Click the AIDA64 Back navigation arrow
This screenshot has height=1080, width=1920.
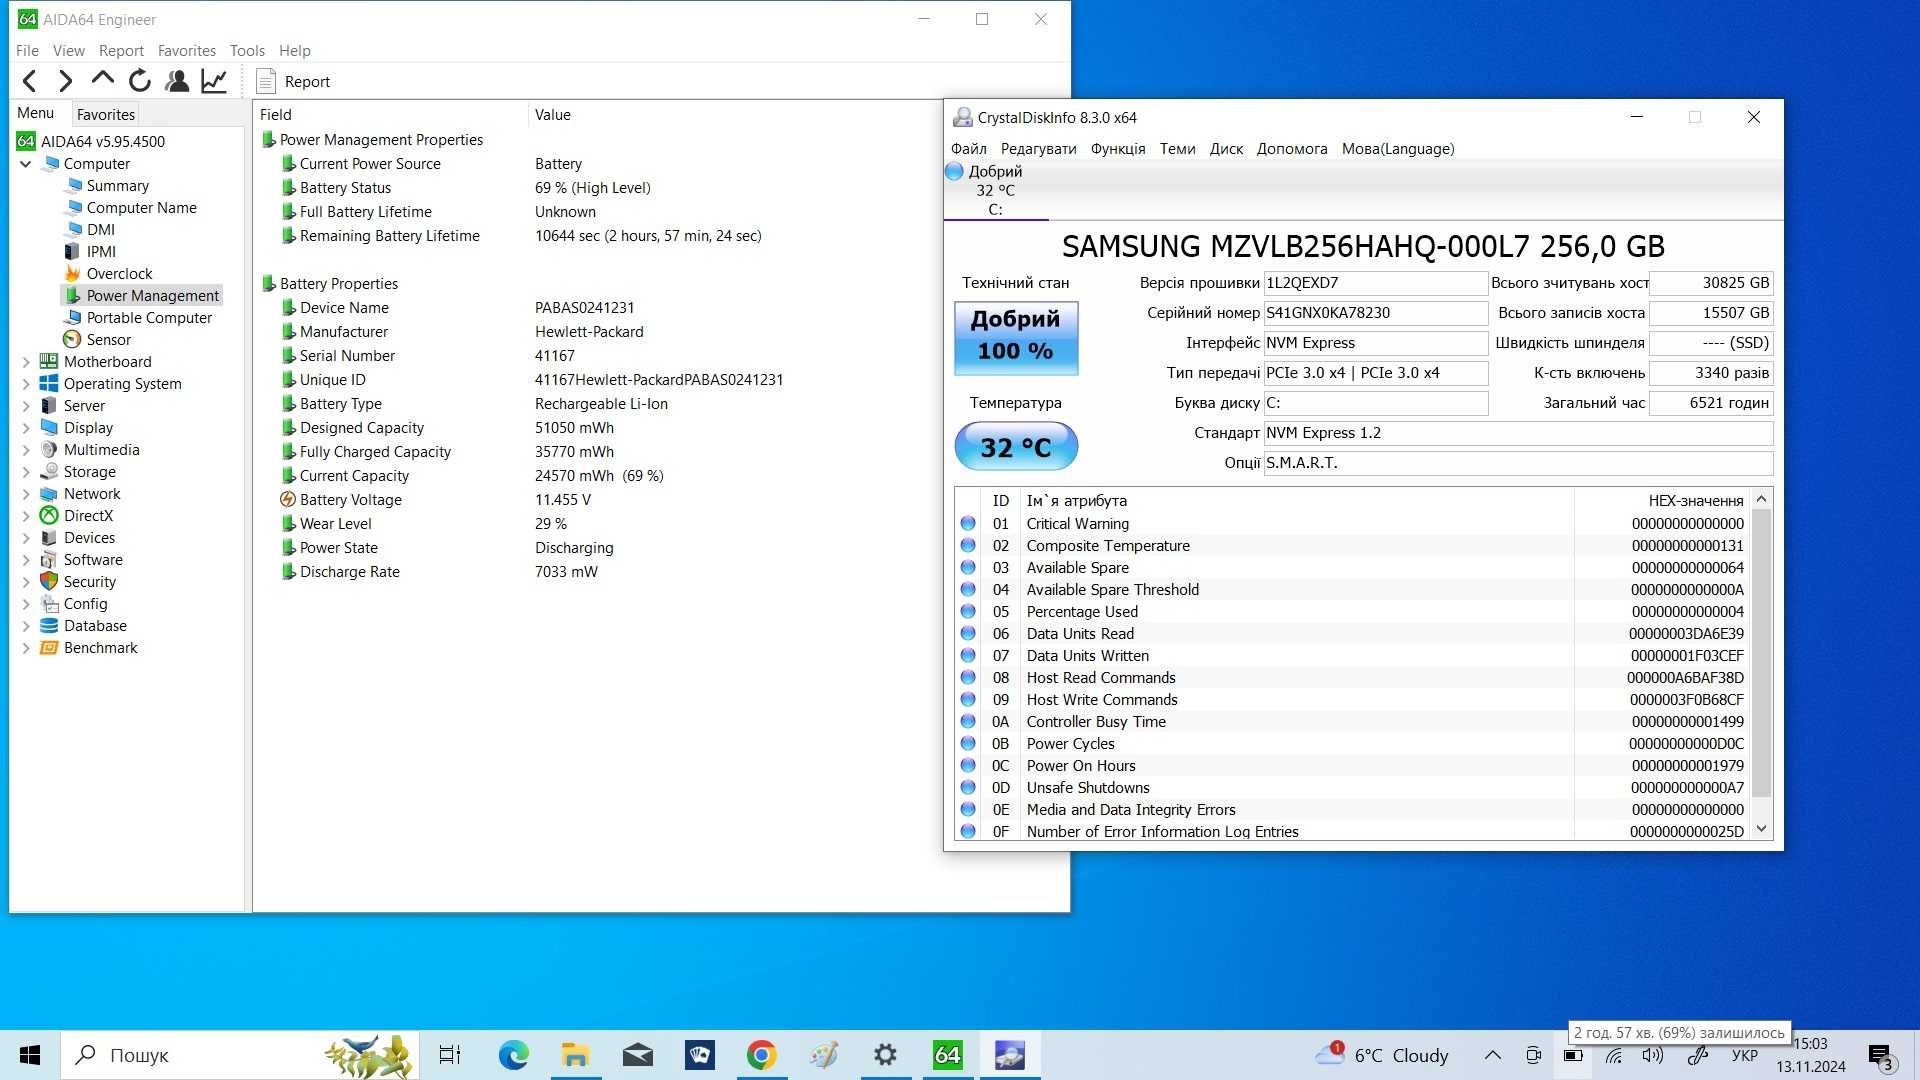[x=30, y=81]
